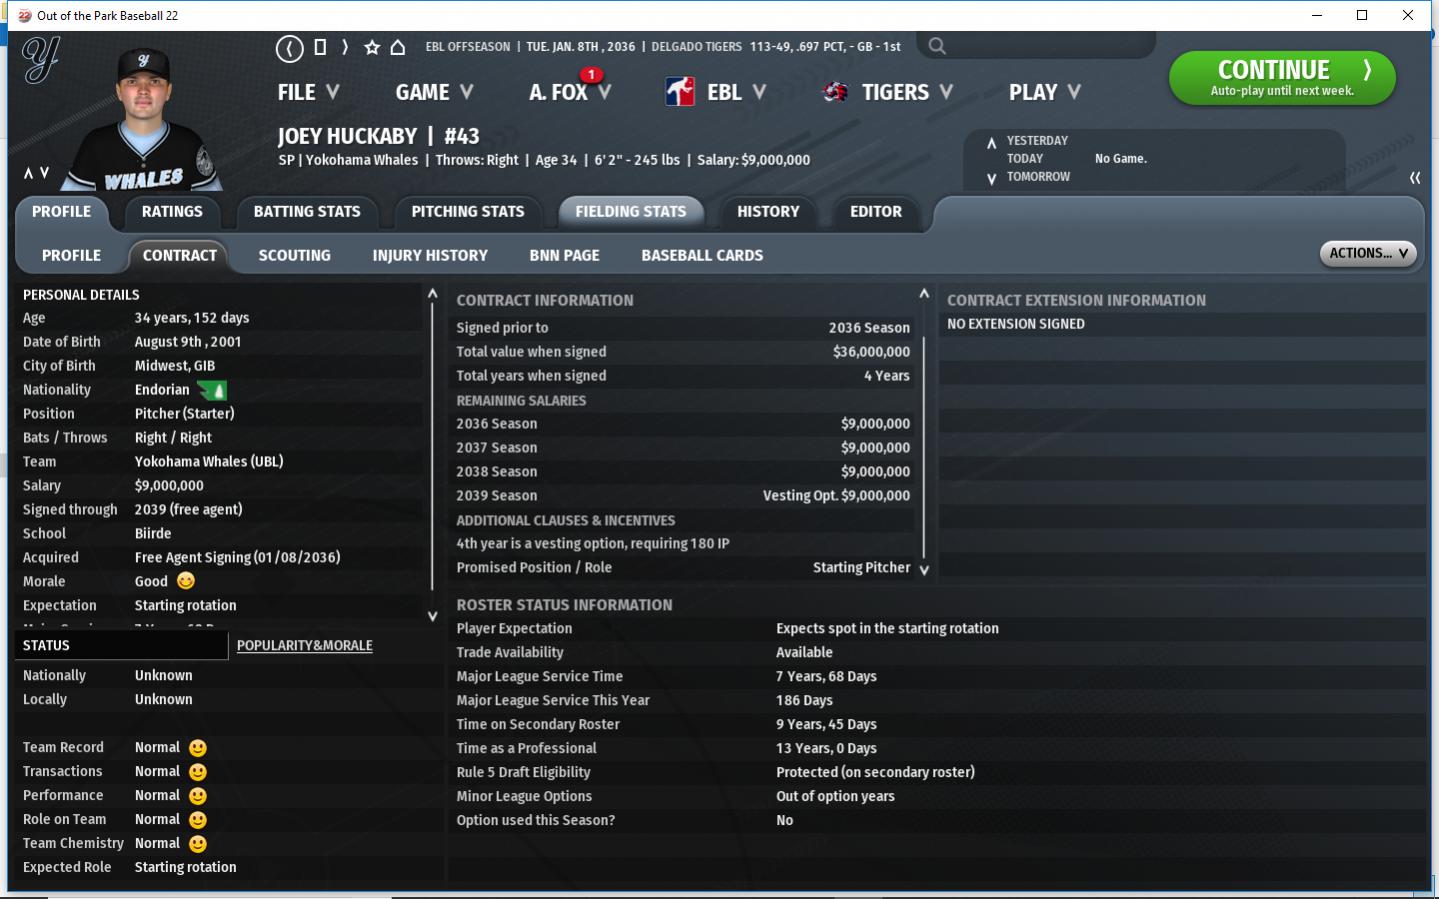Collapse the schedule panel with double chevron
Screen dimensions: 1439x899
point(1414,178)
